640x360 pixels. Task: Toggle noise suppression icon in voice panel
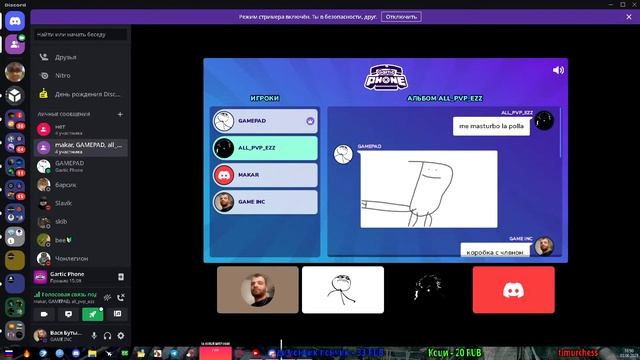coord(107,298)
